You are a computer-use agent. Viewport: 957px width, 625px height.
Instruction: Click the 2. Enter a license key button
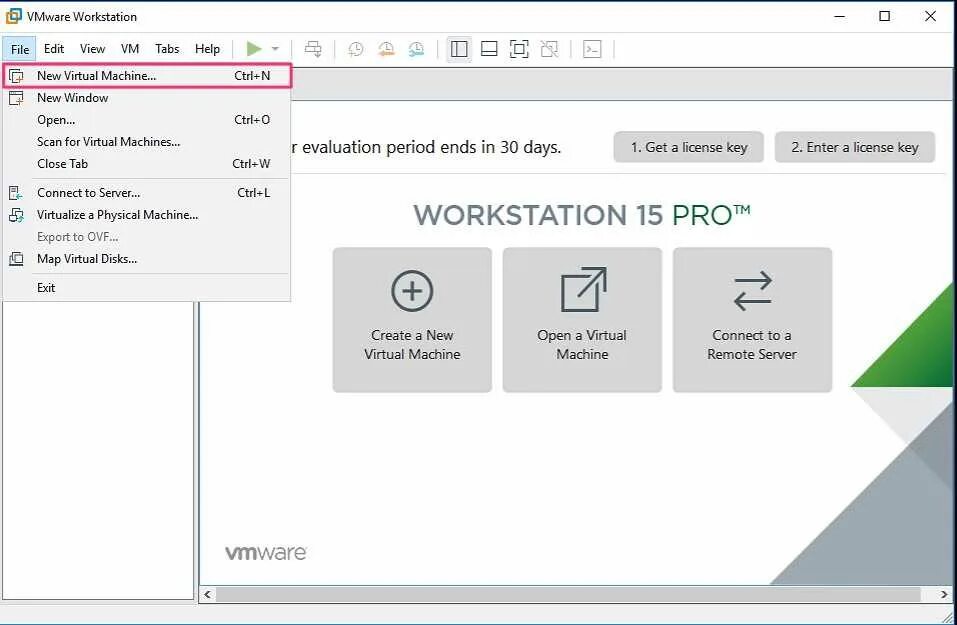pos(854,147)
